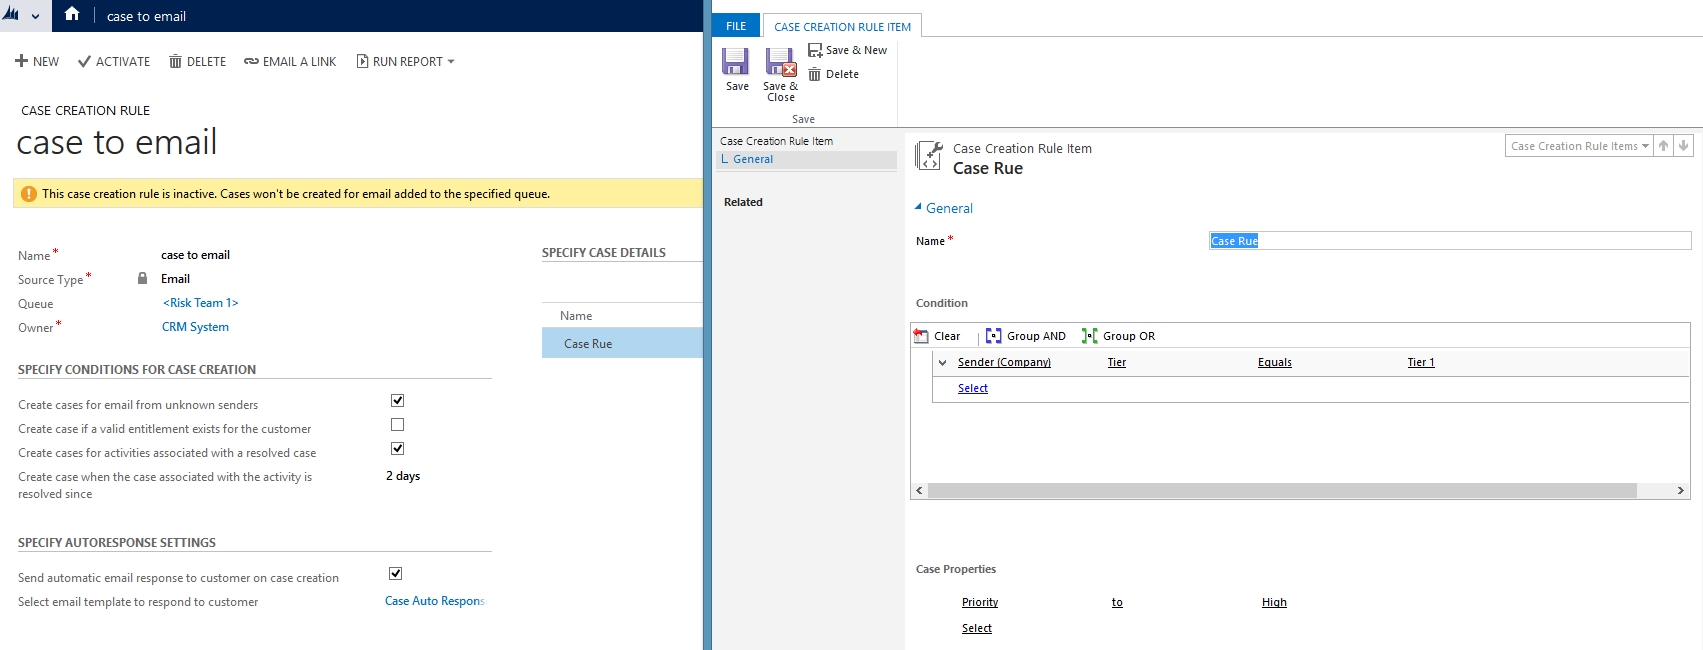Click the Group OR icon
1703x650 pixels.
pyautogui.click(x=1089, y=336)
